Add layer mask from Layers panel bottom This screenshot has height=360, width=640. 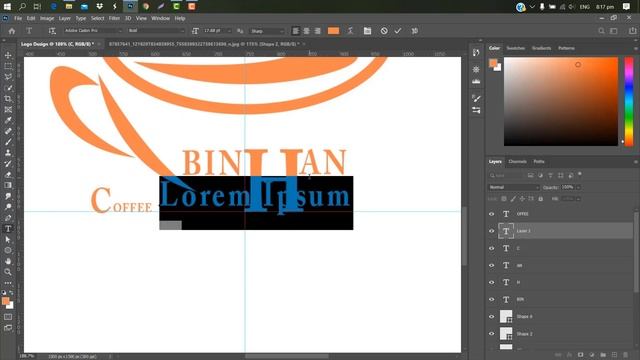coord(580,355)
